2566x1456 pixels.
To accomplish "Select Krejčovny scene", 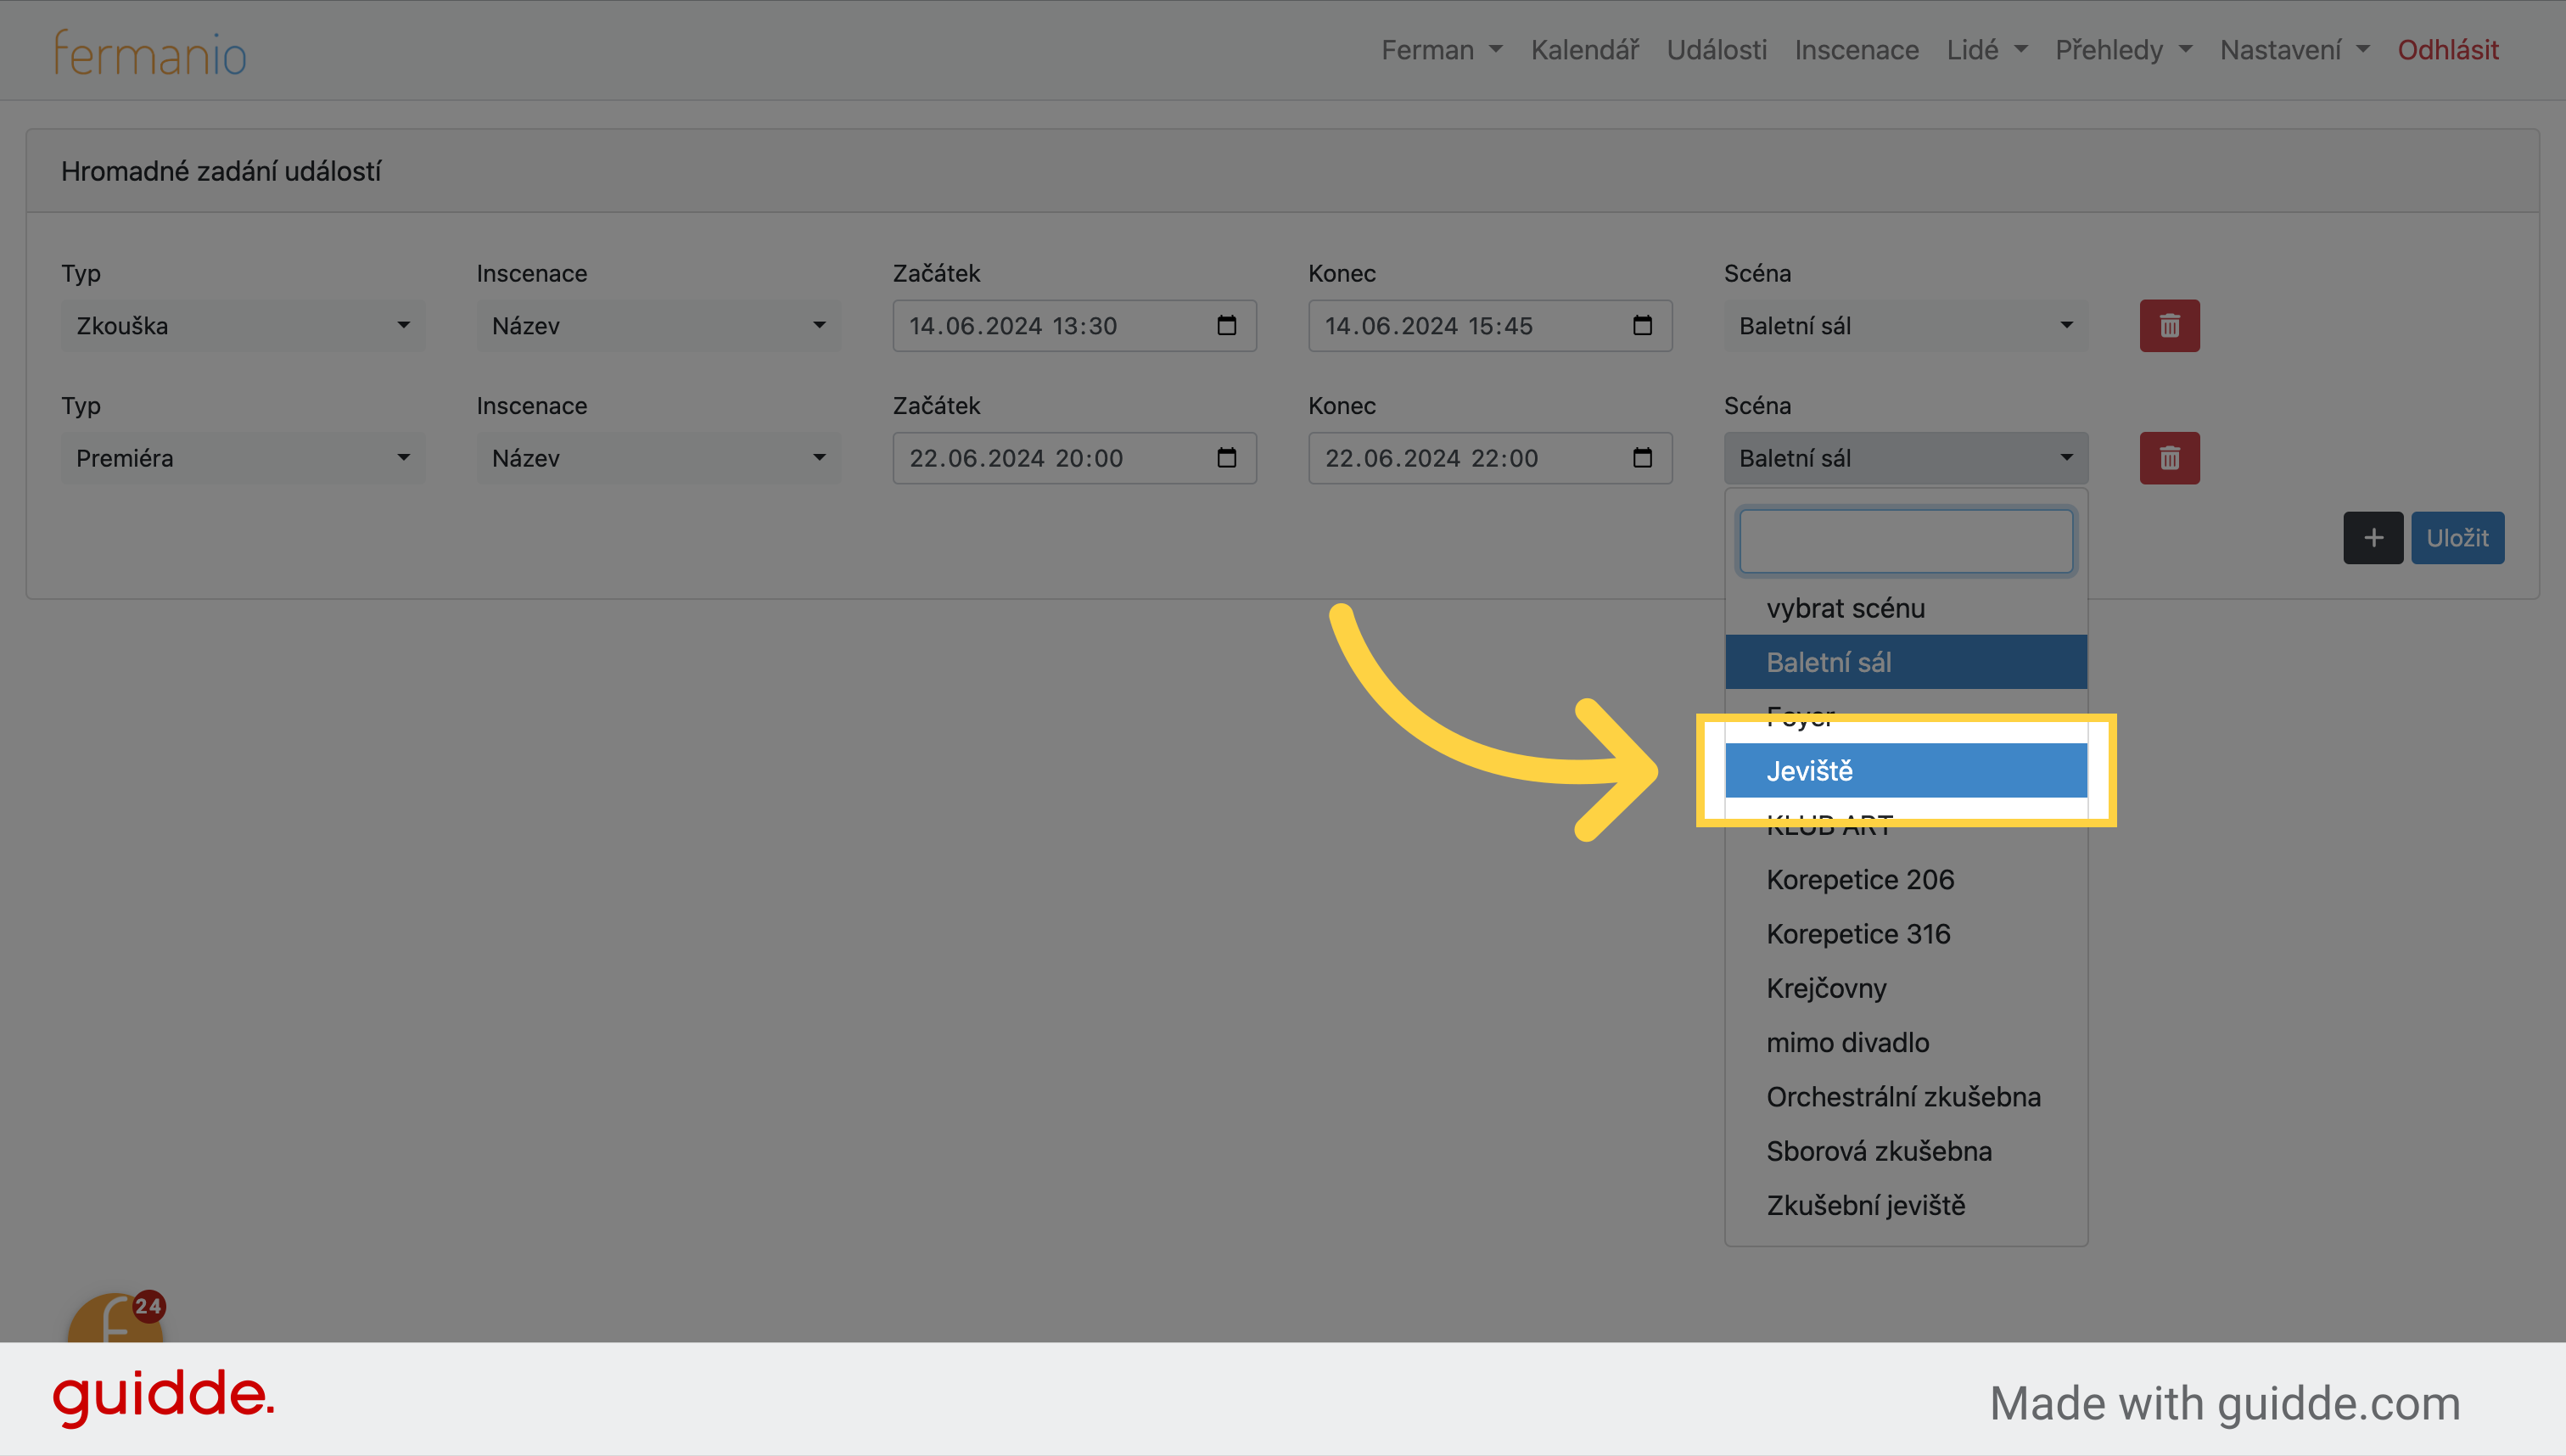I will click(1906, 988).
